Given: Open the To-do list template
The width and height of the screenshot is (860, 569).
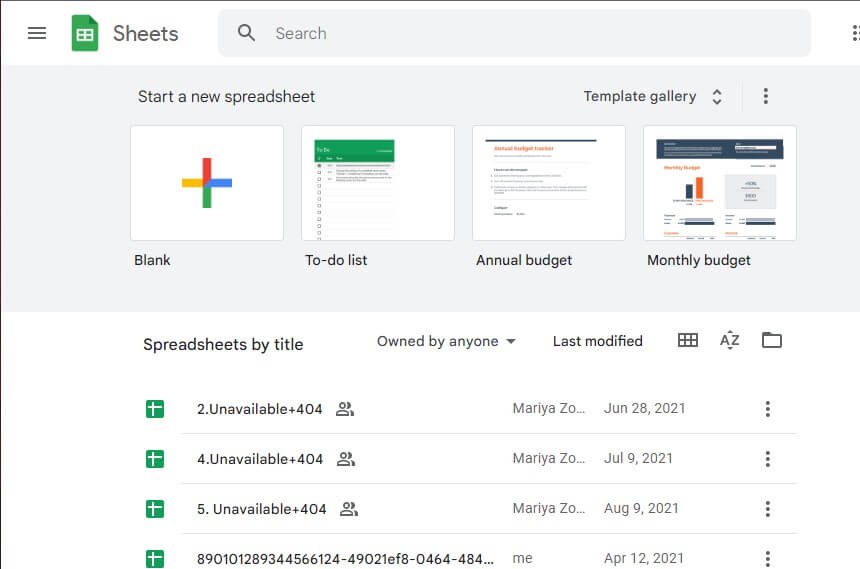Looking at the screenshot, I should pyautogui.click(x=378, y=183).
